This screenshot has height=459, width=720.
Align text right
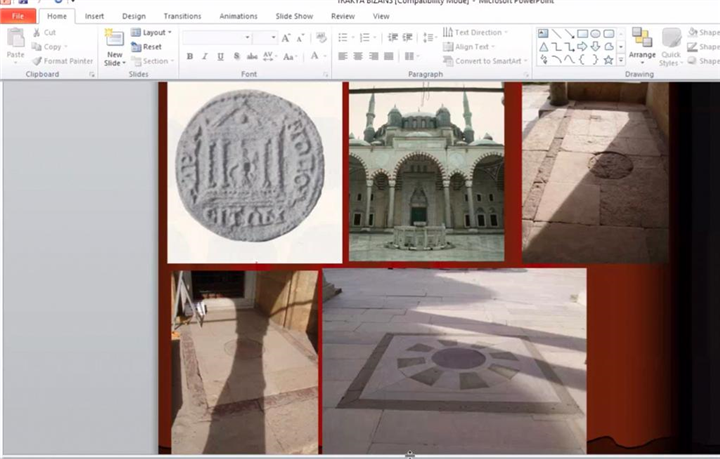(374, 56)
